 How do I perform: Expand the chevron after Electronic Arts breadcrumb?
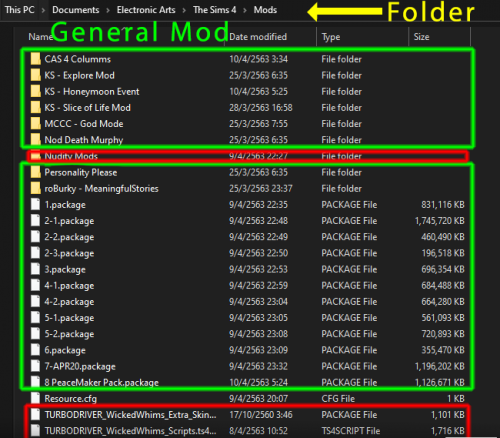coord(184,10)
